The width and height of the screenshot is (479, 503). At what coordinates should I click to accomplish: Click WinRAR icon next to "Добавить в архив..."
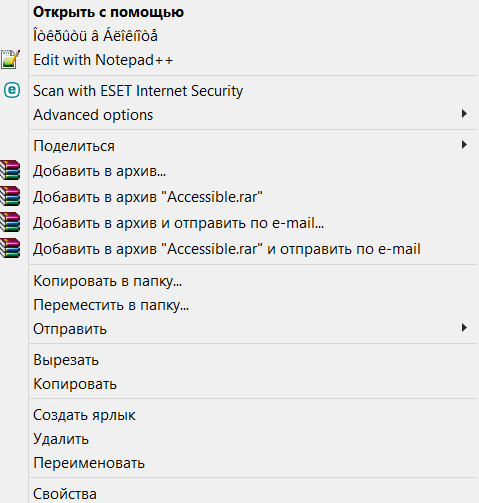[10, 170]
